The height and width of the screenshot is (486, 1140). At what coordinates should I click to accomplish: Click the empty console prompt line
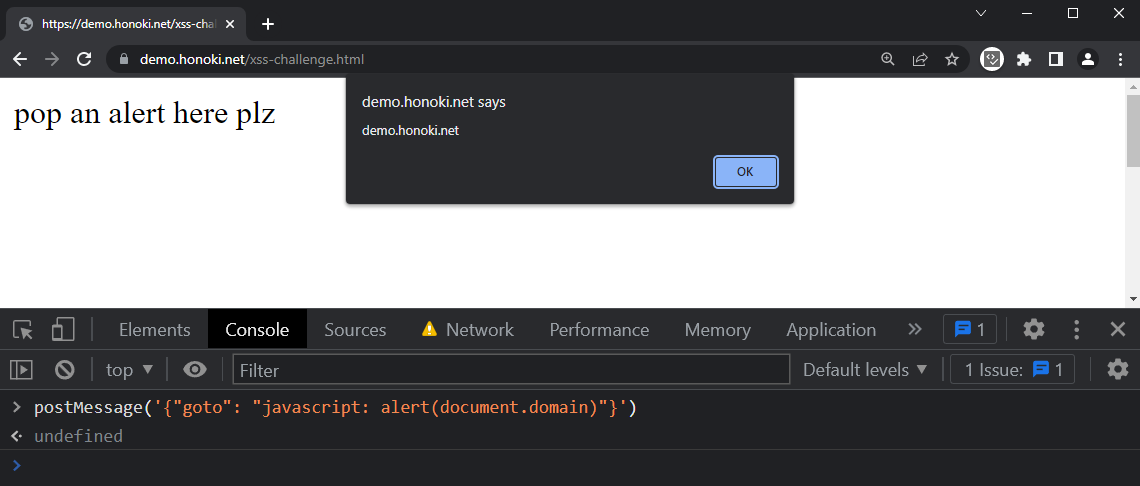pyautogui.click(x=570, y=465)
